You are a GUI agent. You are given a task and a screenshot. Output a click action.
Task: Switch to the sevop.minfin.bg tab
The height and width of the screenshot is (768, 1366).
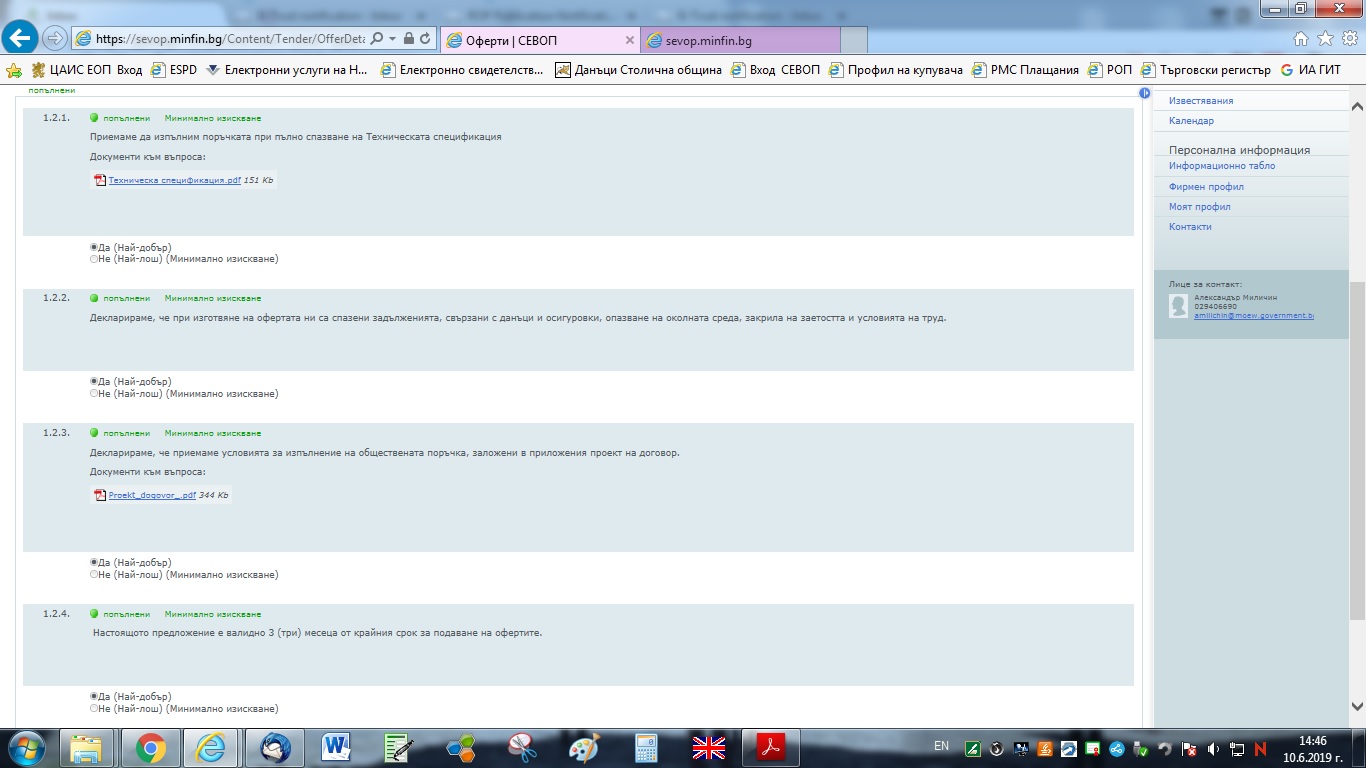(740, 40)
